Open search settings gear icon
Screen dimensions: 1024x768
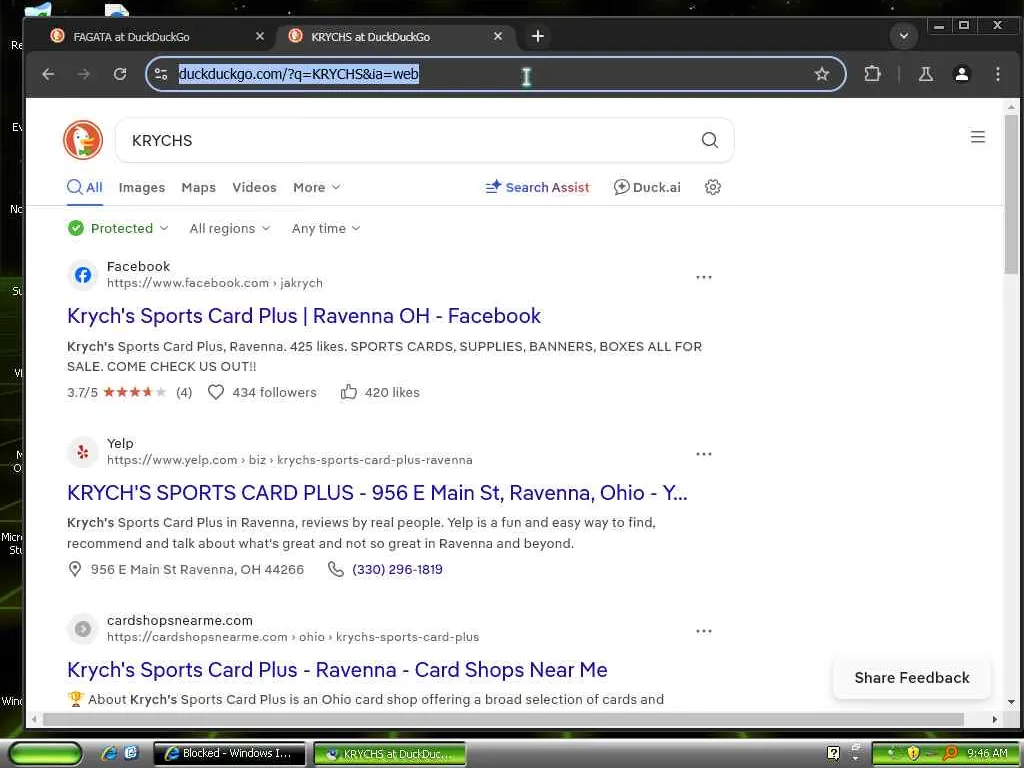pyautogui.click(x=712, y=187)
